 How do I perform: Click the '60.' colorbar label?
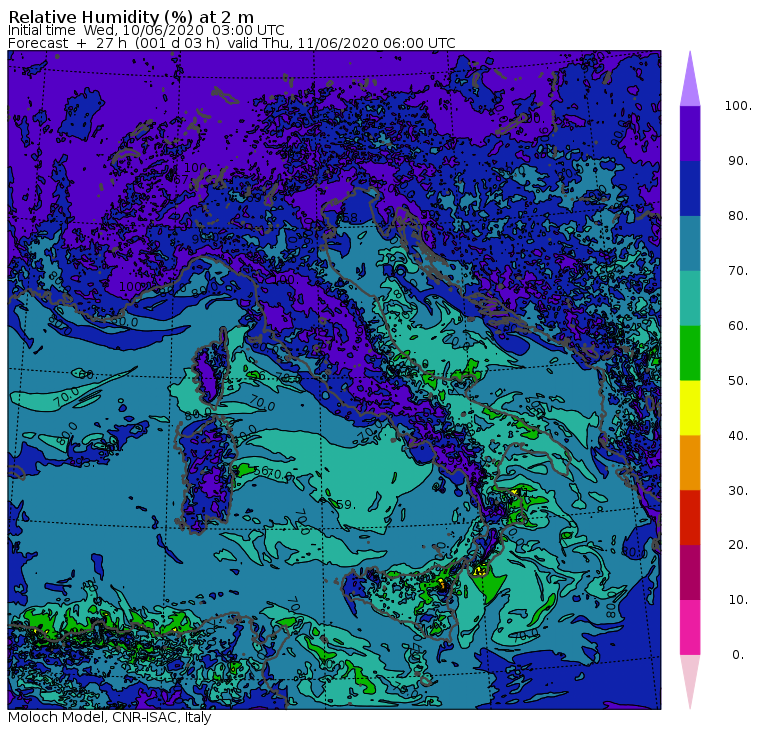click(739, 326)
